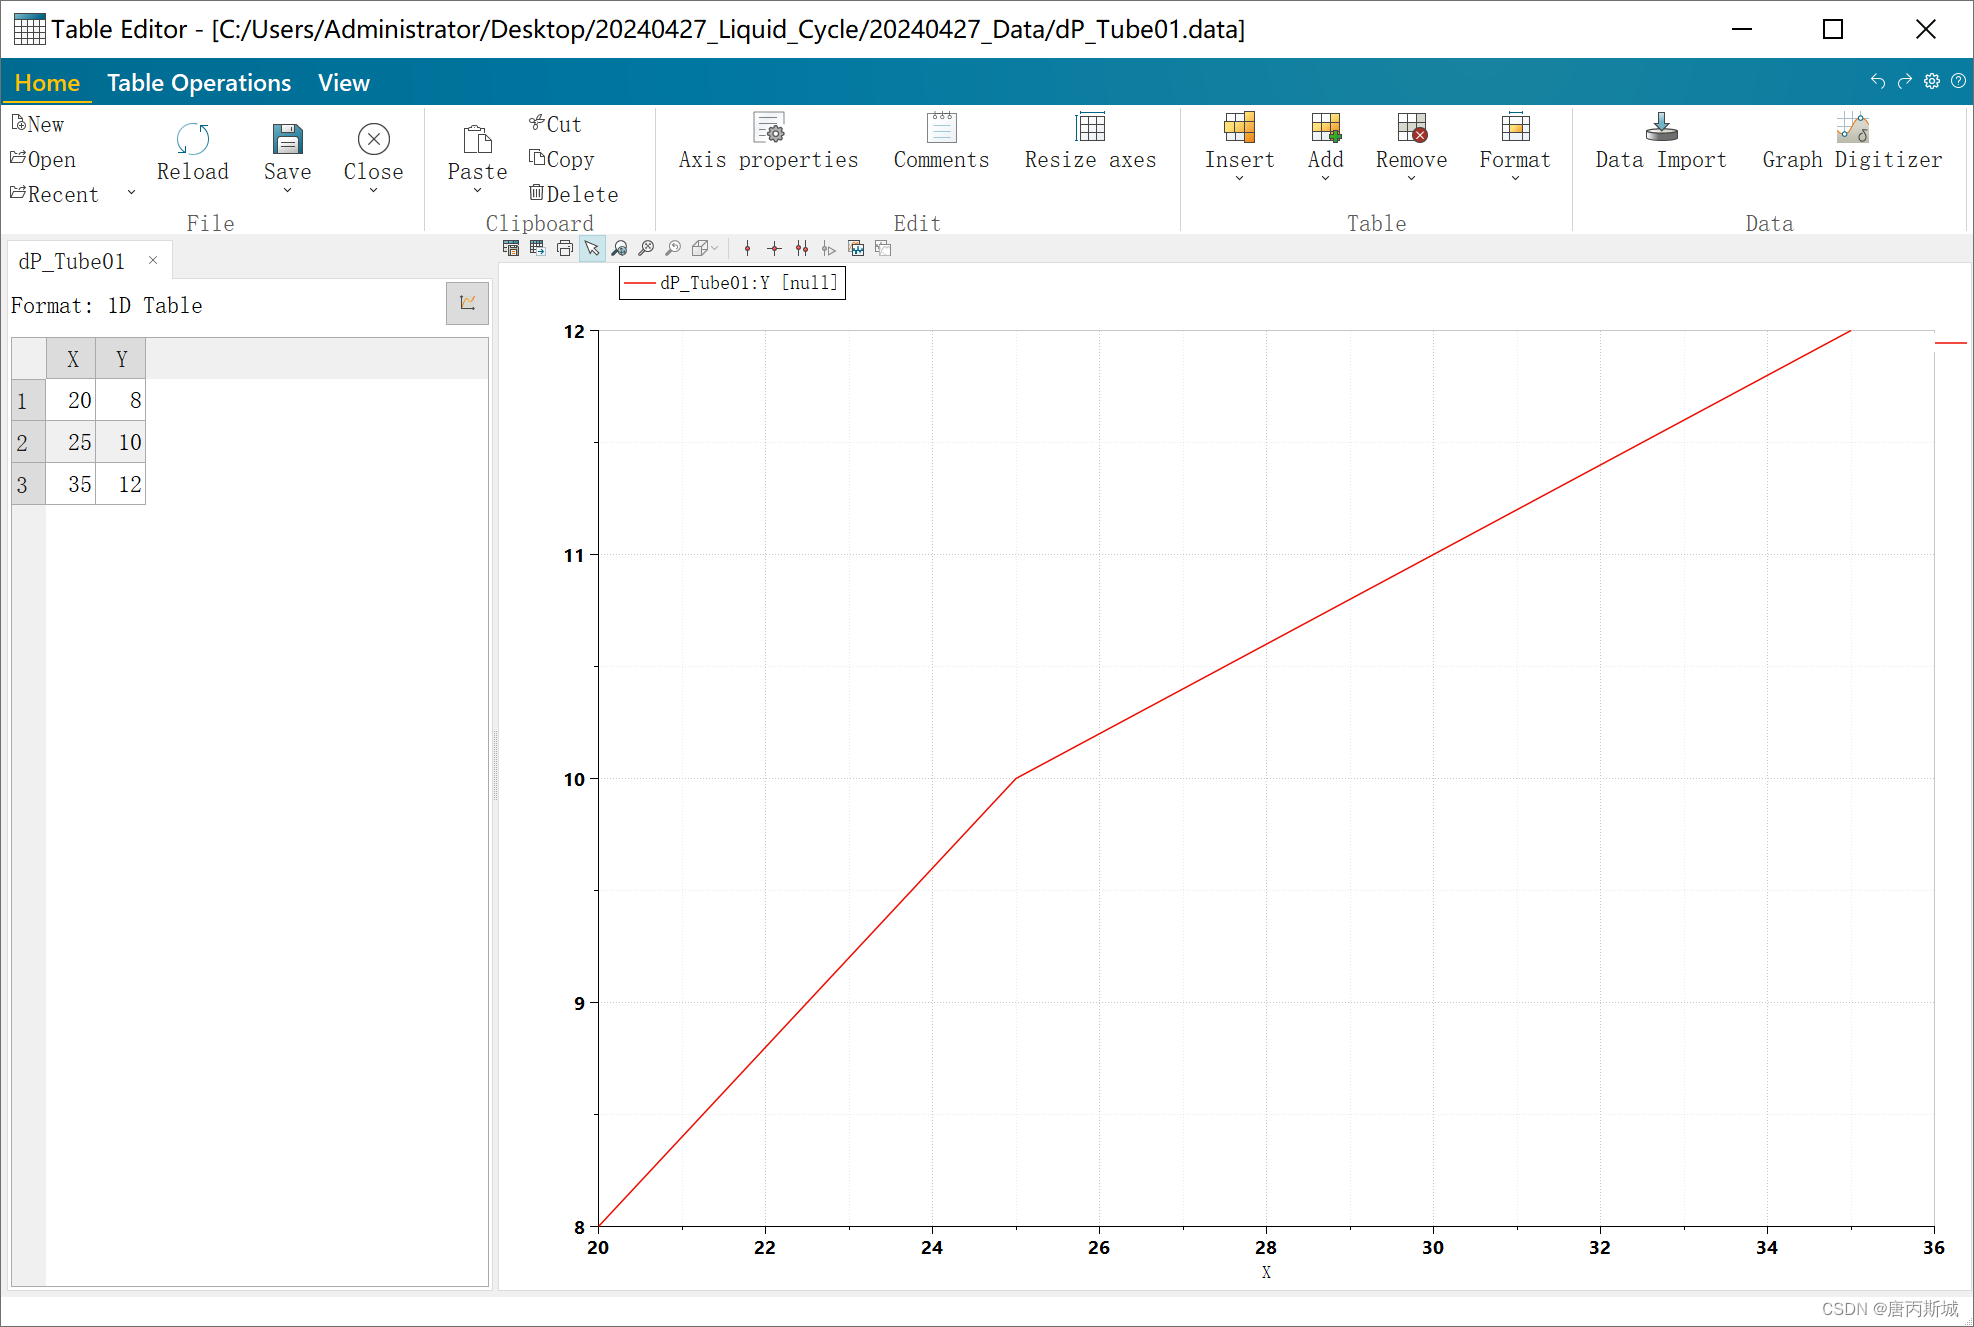
Task: Click Resize axes icon
Action: [x=1090, y=128]
